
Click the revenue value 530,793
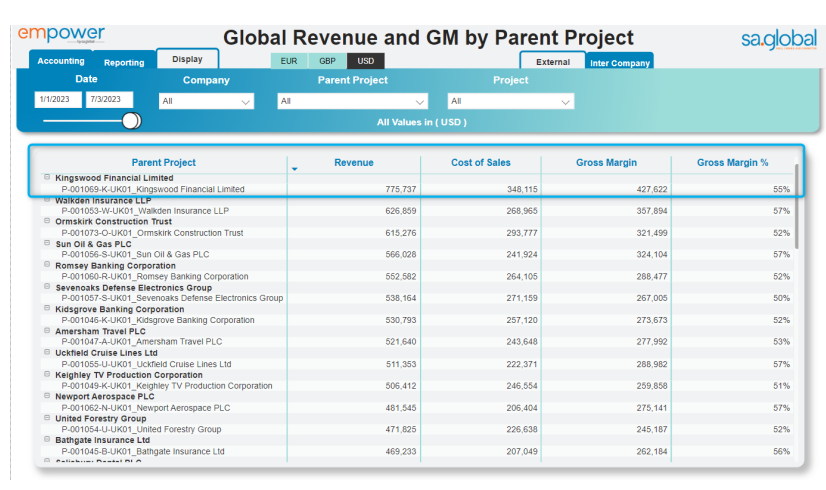point(400,320)
